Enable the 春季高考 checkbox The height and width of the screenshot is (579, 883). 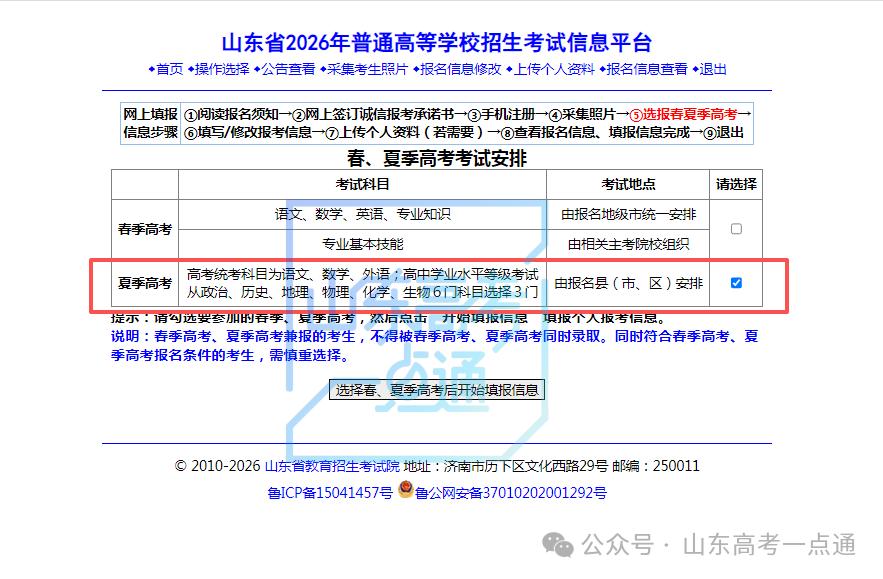point(736,228)
